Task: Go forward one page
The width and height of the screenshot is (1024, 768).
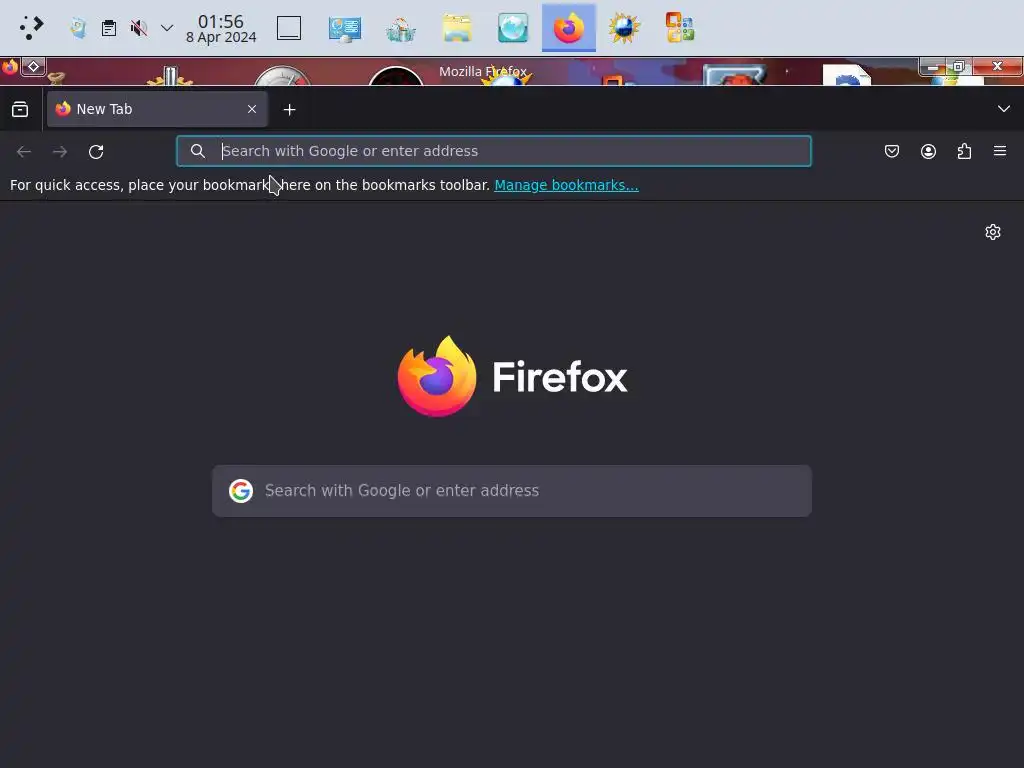Action: pos(60,152)
